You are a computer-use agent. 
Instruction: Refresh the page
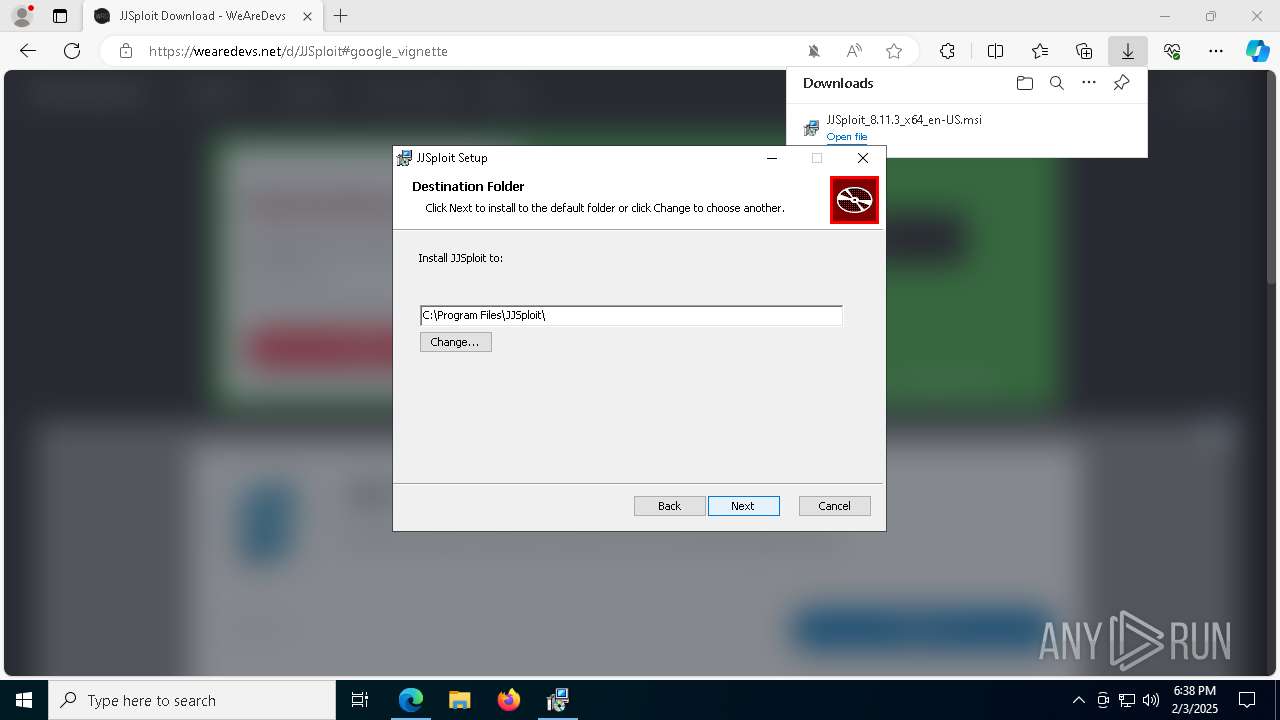click(72, 51)
